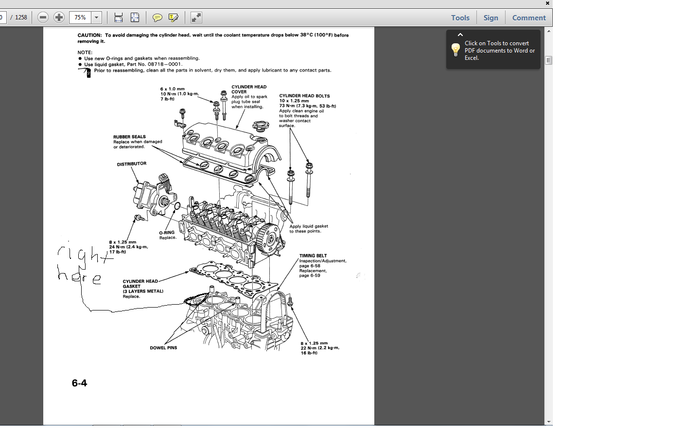Click the 'DOWEL PINS' label
700x438 pixels.
(163, 348)
